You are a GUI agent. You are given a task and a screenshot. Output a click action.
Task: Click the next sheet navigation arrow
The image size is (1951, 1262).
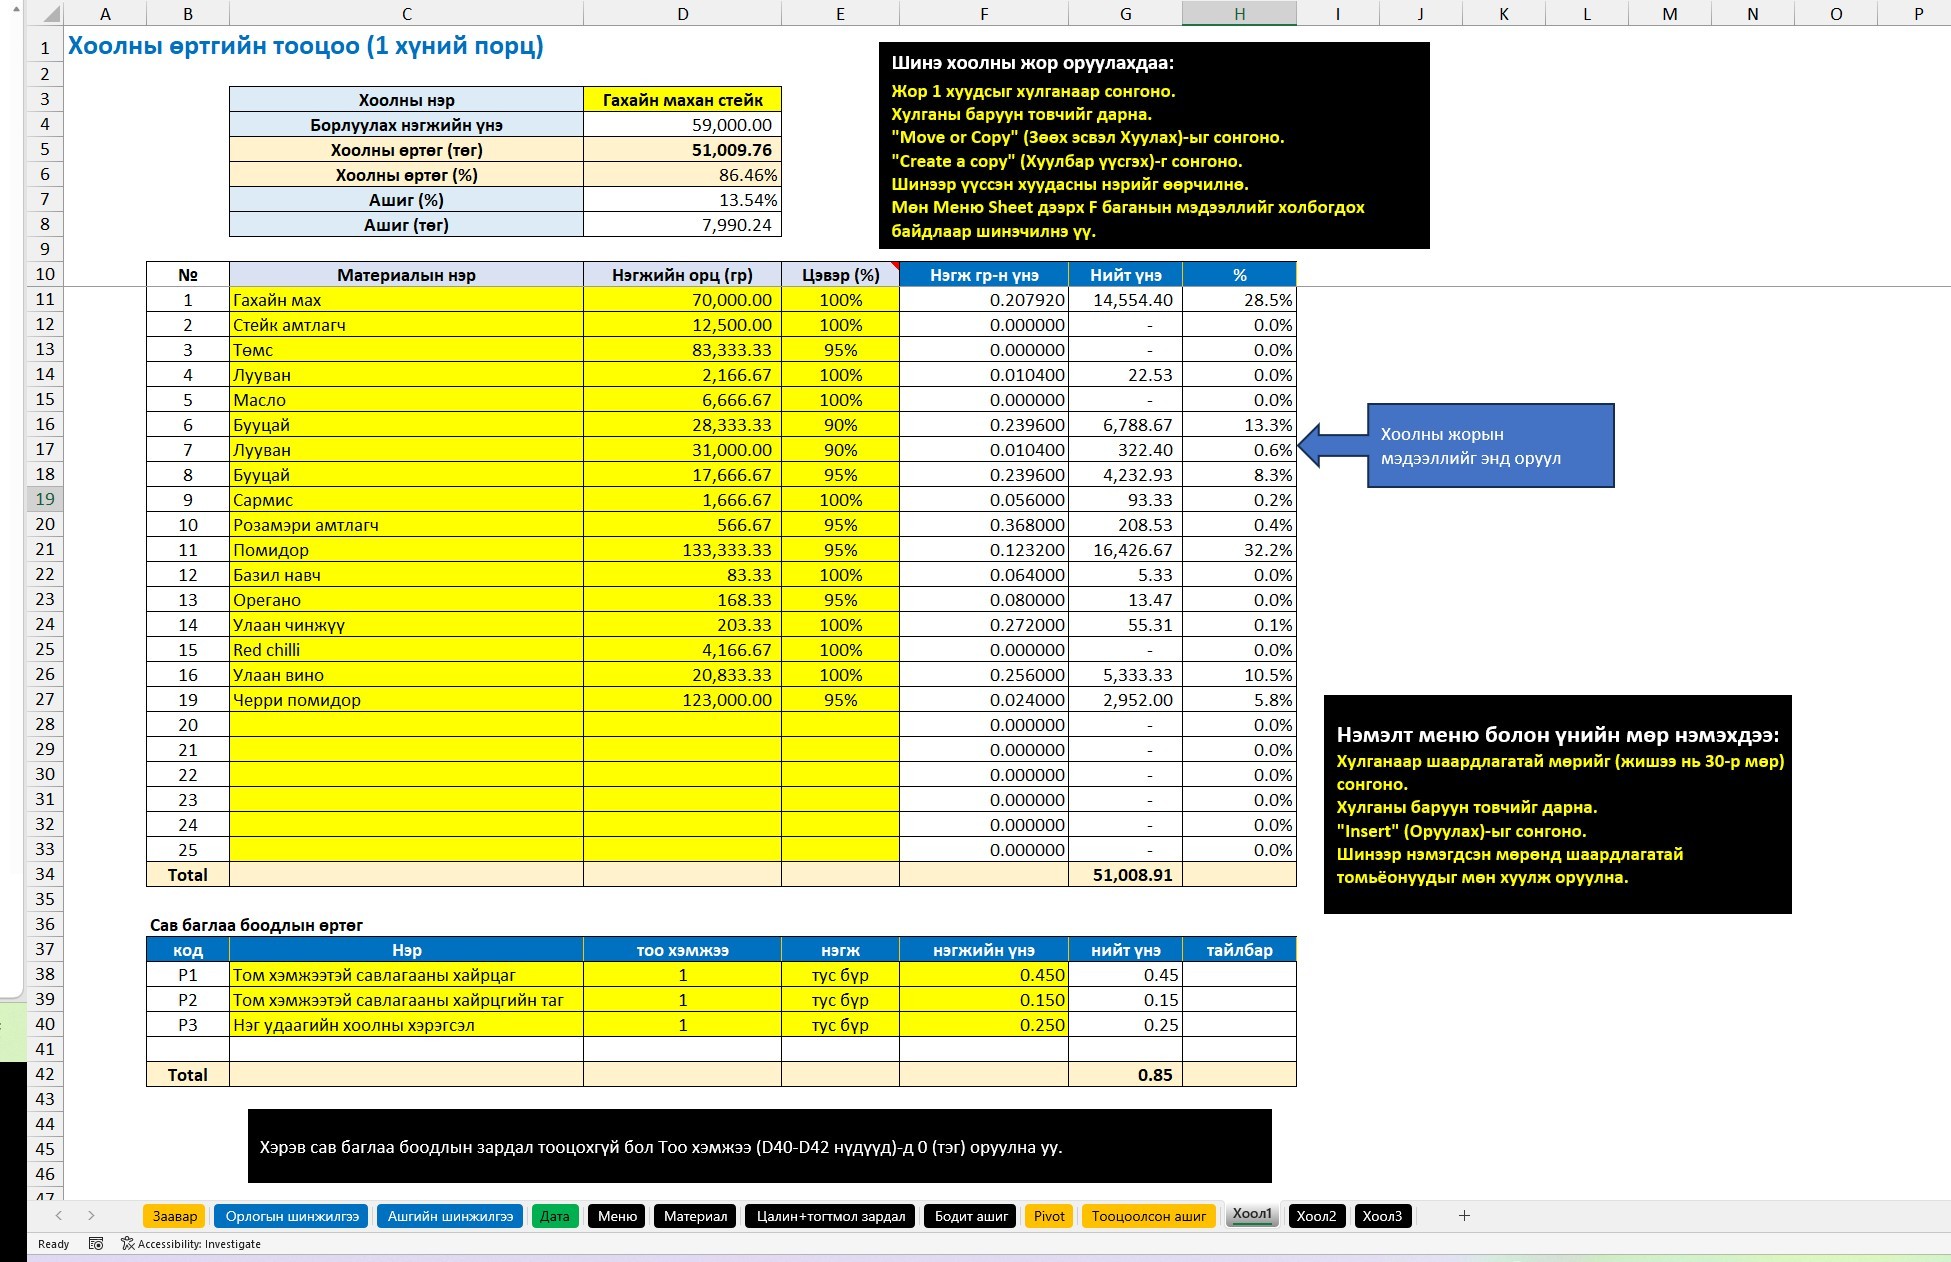tap(91, 1216)
